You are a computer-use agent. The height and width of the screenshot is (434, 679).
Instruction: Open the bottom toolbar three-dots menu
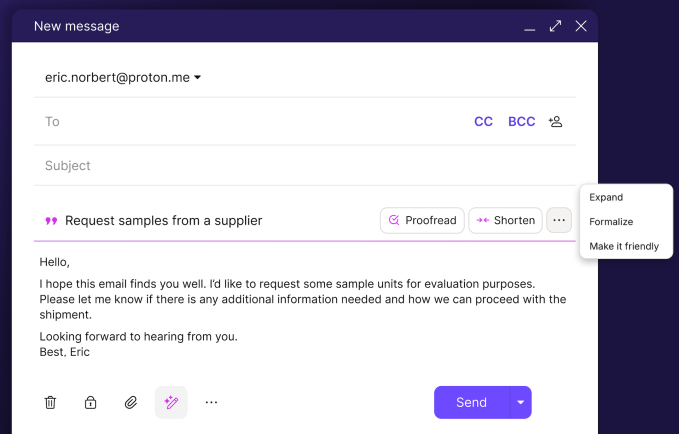click(211, 402)
